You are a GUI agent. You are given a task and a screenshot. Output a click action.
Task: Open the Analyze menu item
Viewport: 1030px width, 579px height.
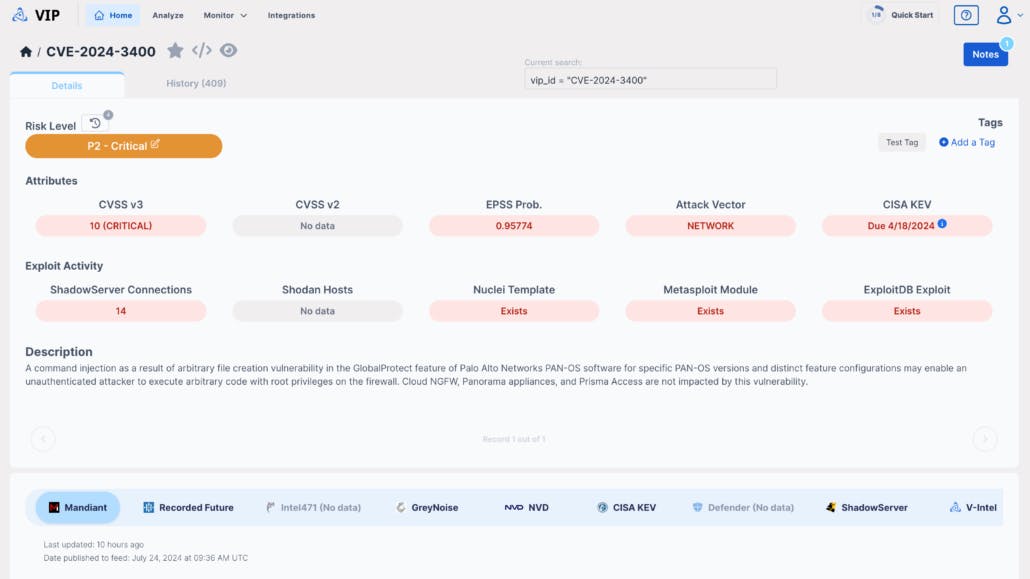168,15
